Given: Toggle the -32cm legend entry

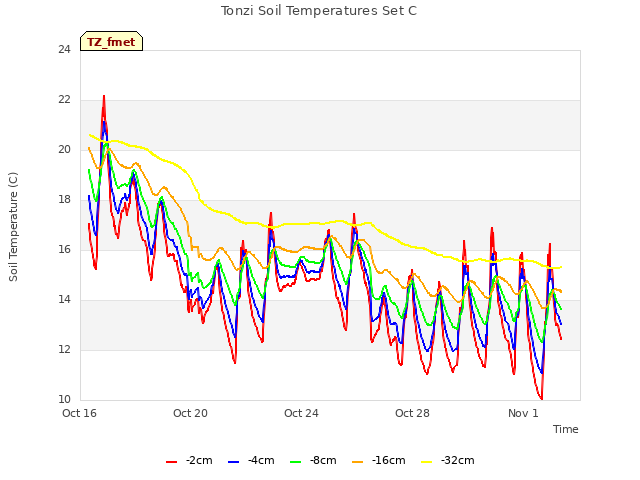Looking at the screenshot, I should pyautogui.click(x=447, y=461).
